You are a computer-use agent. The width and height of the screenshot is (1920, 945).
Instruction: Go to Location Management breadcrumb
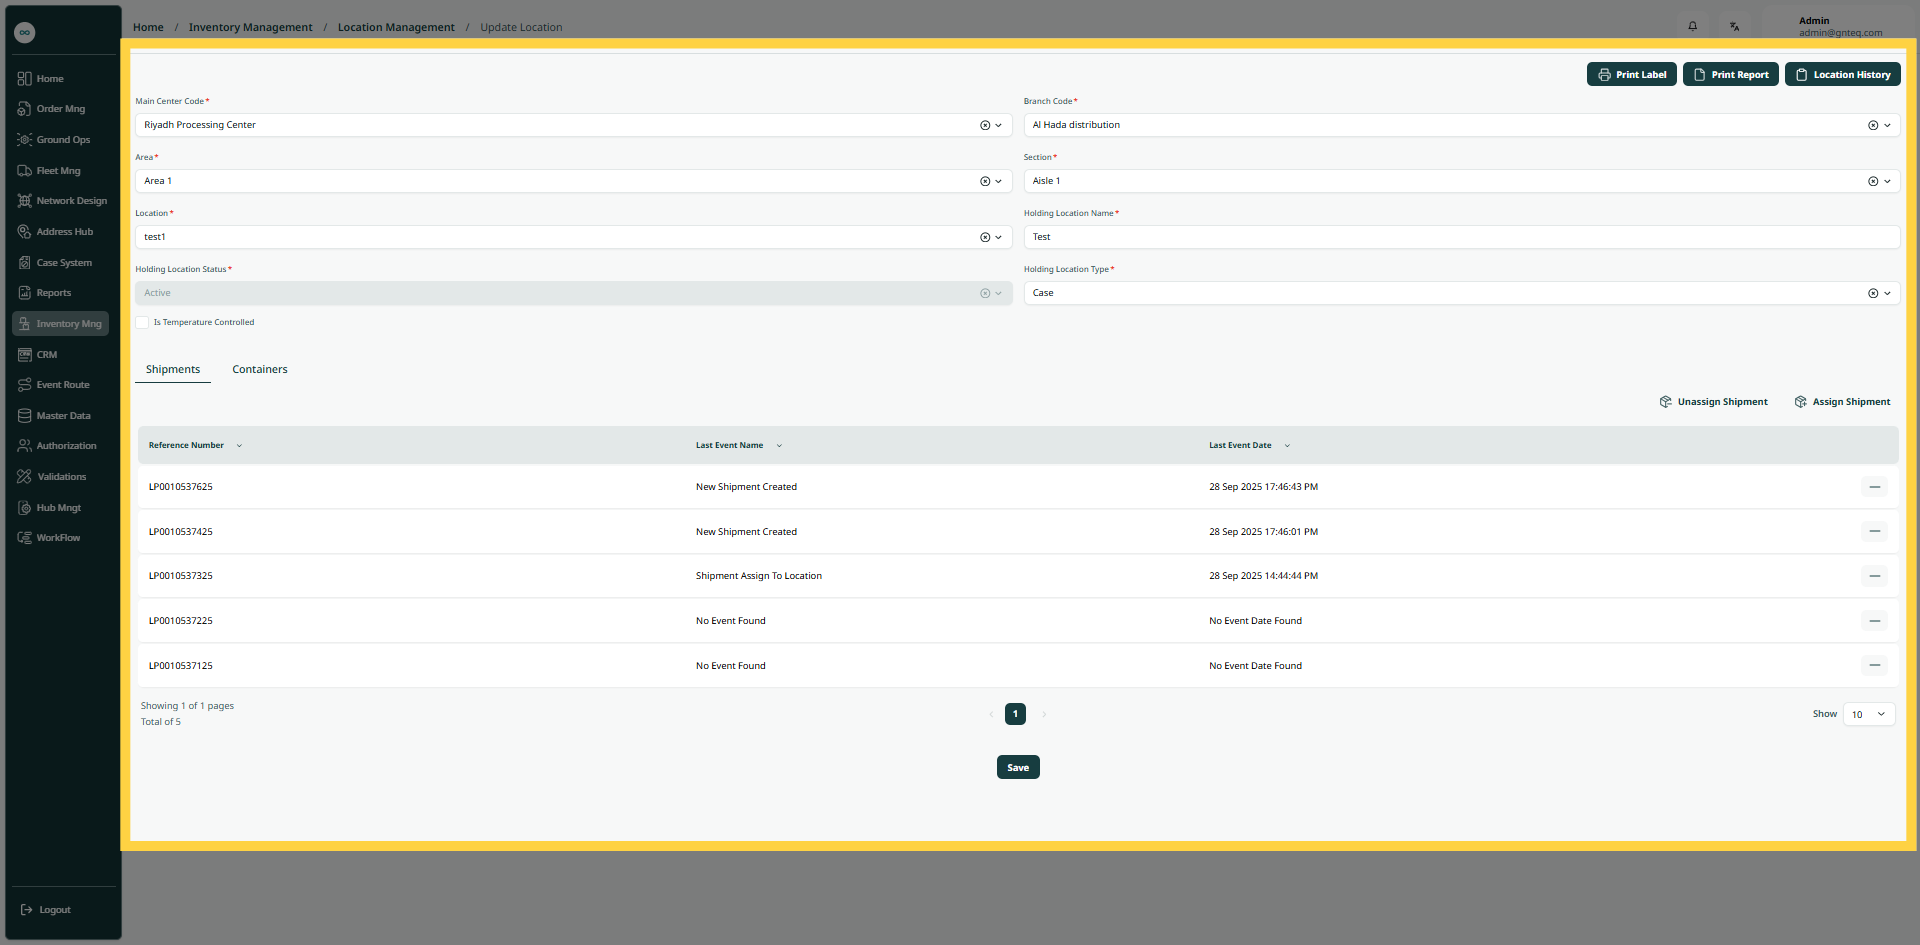tap(396, 27)
